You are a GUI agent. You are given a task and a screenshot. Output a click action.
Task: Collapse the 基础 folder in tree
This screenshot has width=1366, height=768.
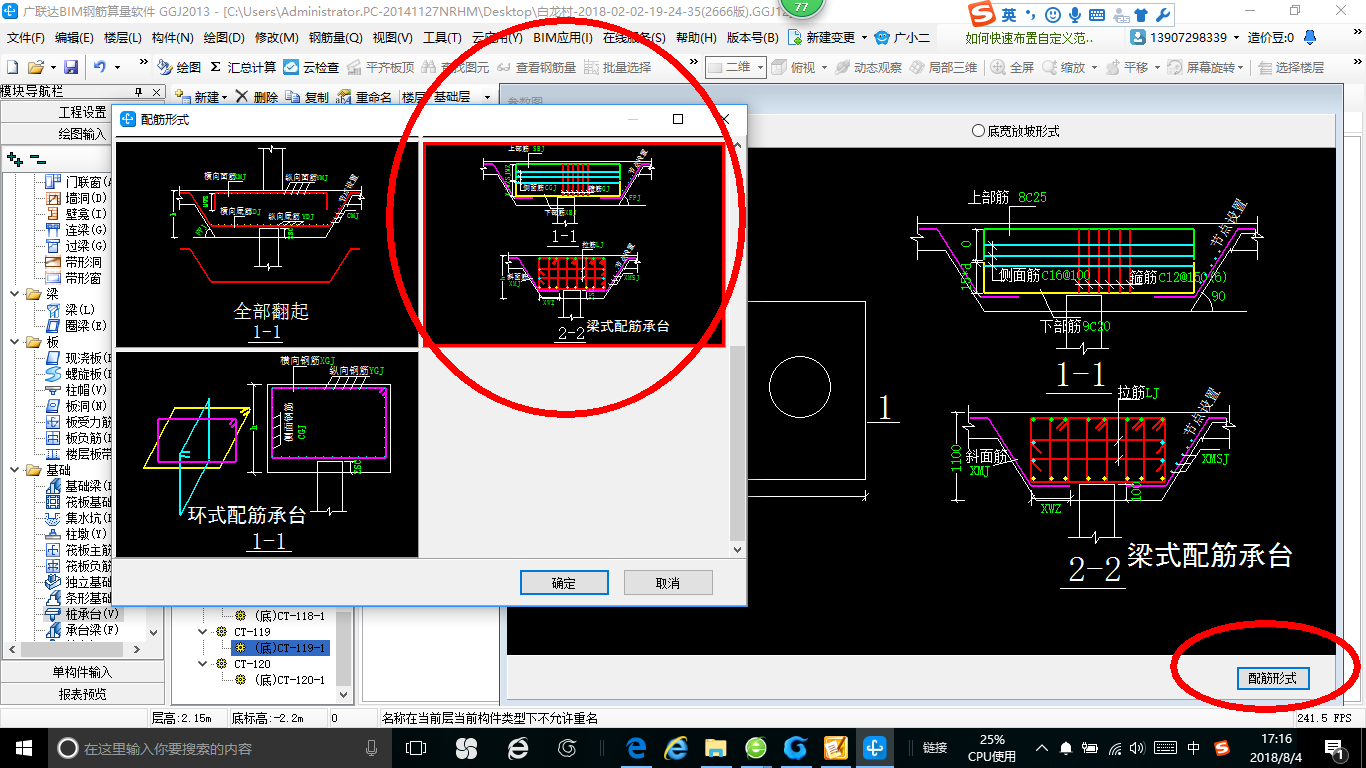pos(16,470)
